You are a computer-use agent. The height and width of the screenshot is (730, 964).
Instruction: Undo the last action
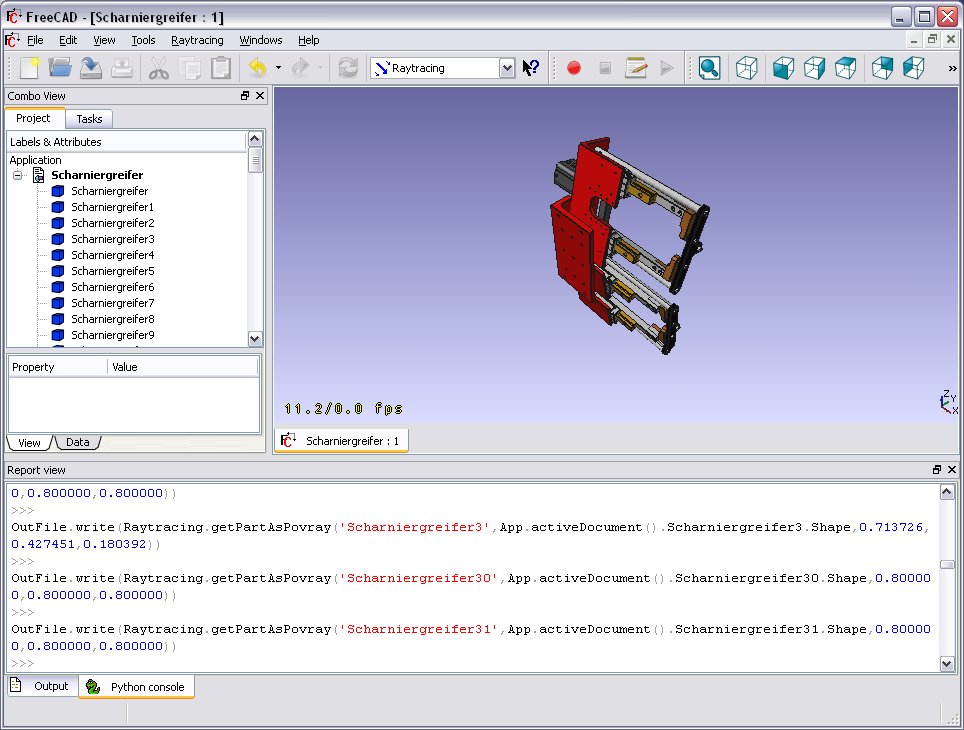pos(258,68)
